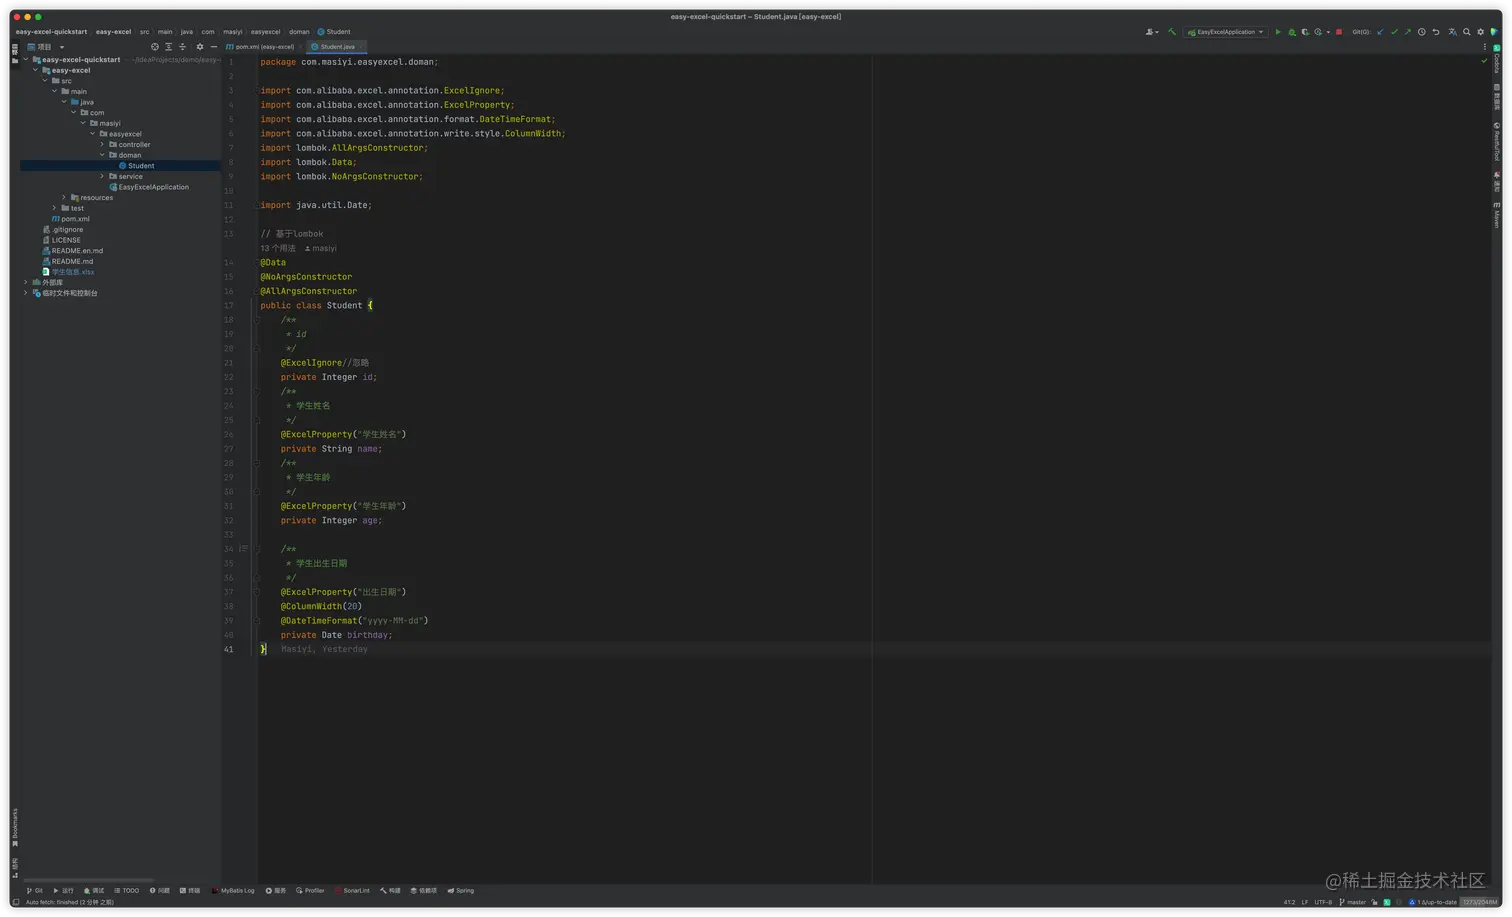Update project via blue Git arrow
The image size is (1512, 917).
click(x=1381, y=32)
